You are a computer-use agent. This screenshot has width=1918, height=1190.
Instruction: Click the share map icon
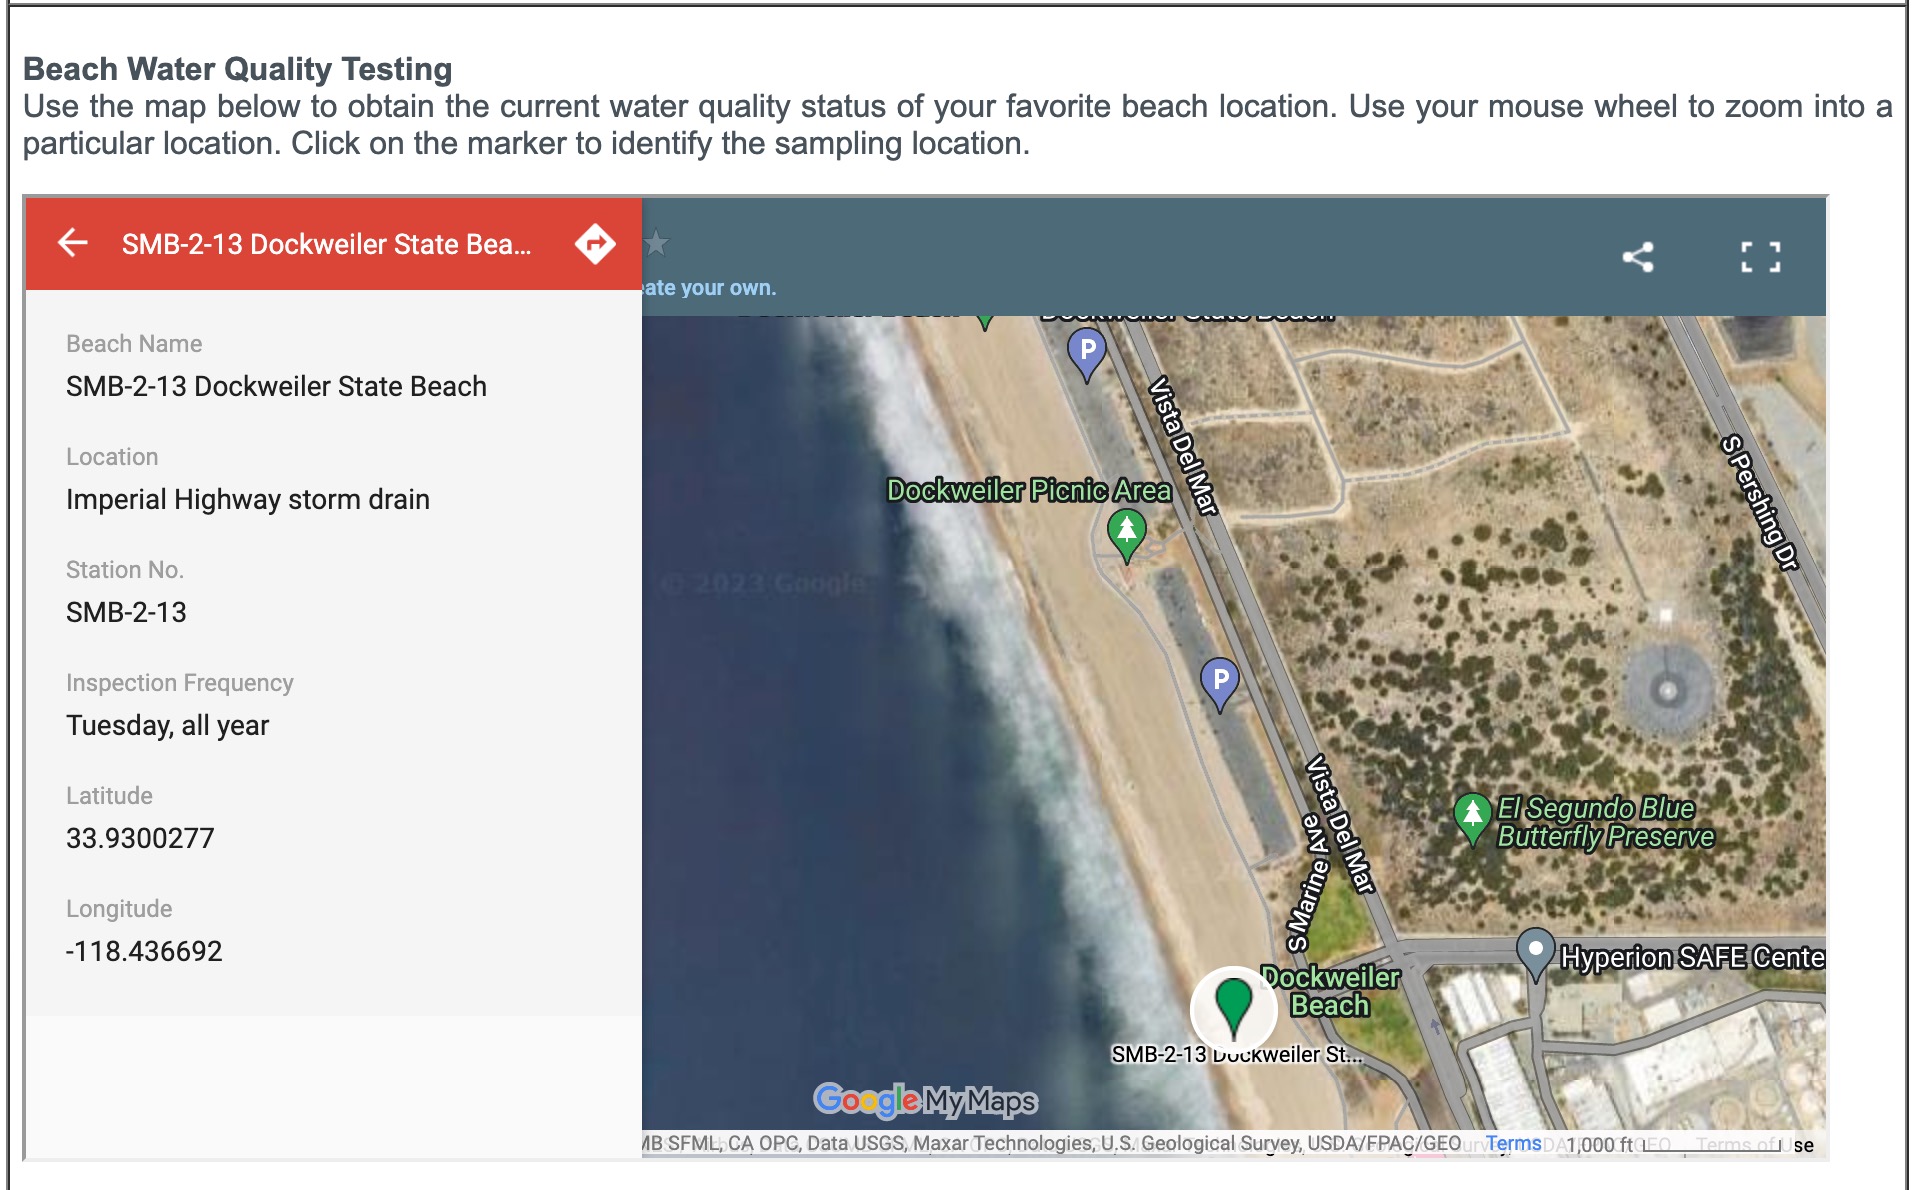pos(1637,257)
